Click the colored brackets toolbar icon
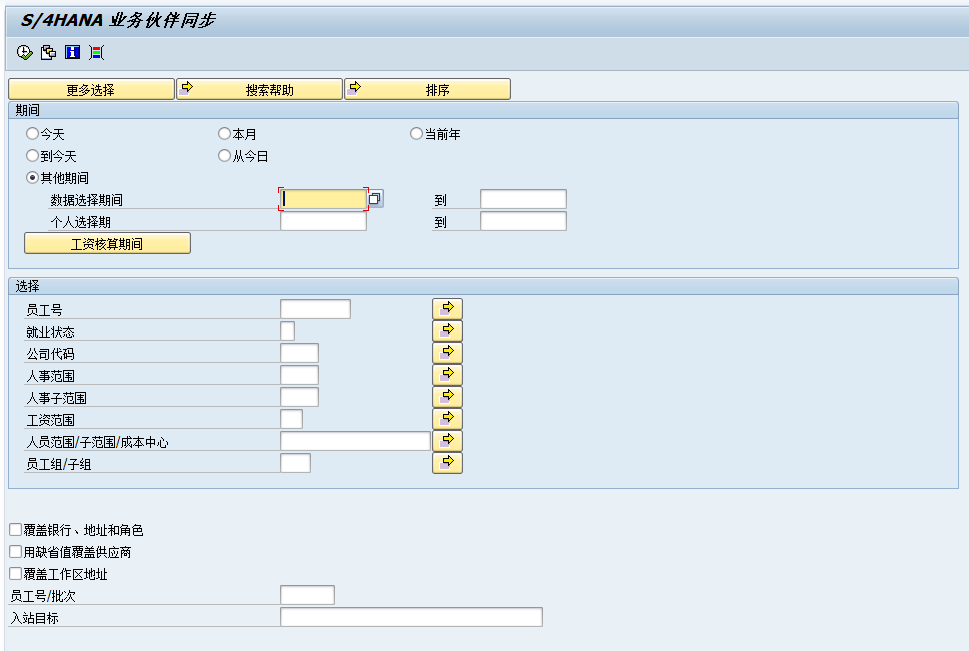This screenshot has width=969, height=651. pyautogui.click(x=96, y=52)
